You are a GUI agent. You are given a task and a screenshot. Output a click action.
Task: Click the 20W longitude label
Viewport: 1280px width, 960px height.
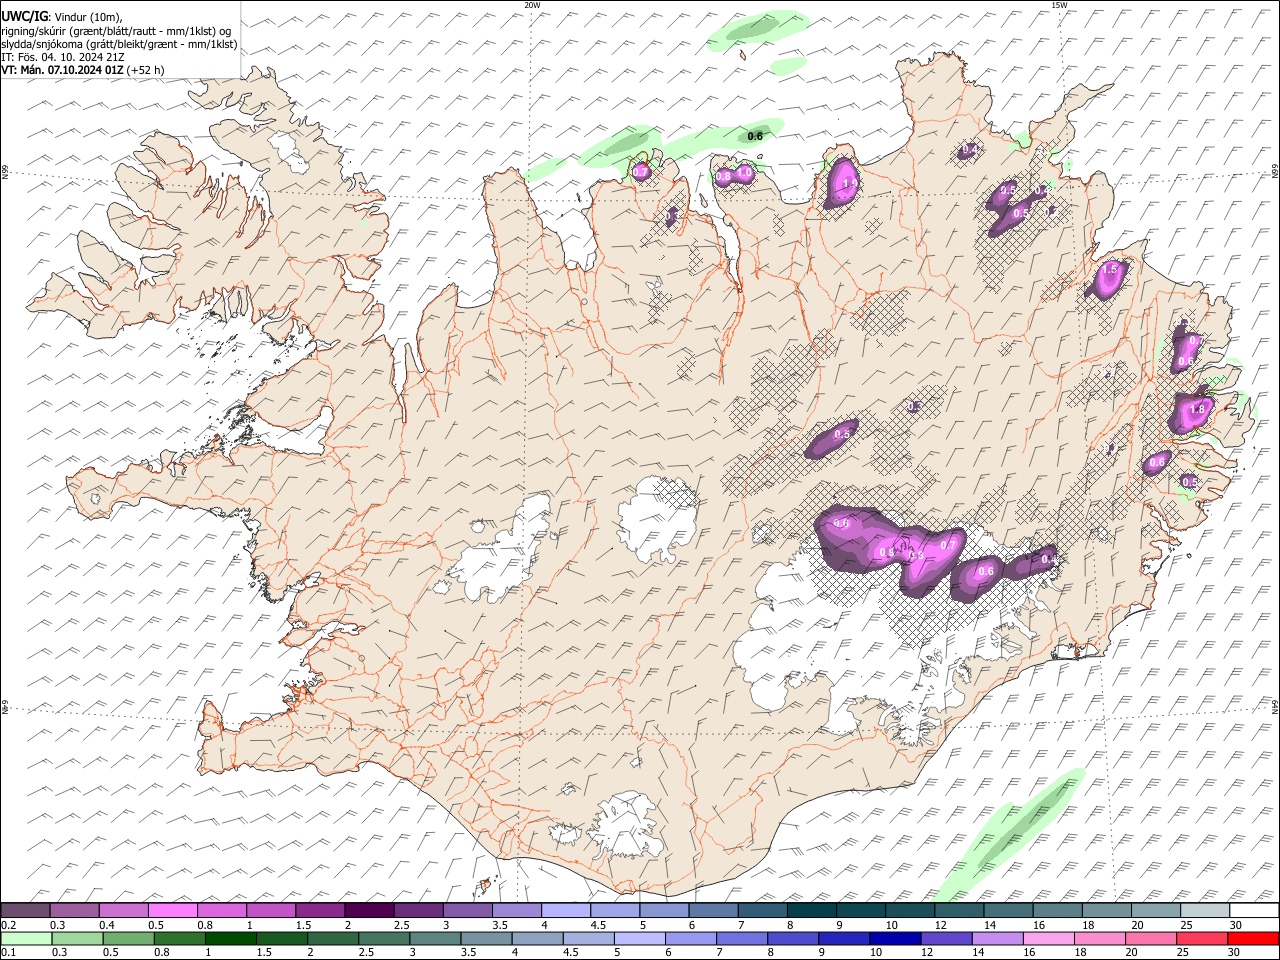[532, 5]
